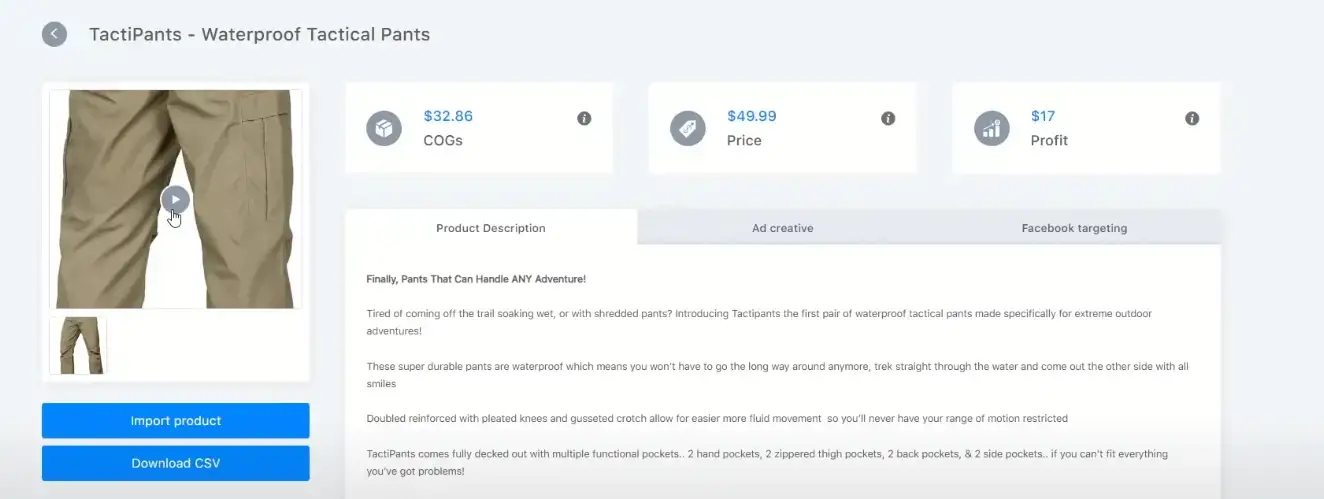1324x499 pixels.
Task: Switch to the Product Description tab
Action: click(x=491, y=228)
